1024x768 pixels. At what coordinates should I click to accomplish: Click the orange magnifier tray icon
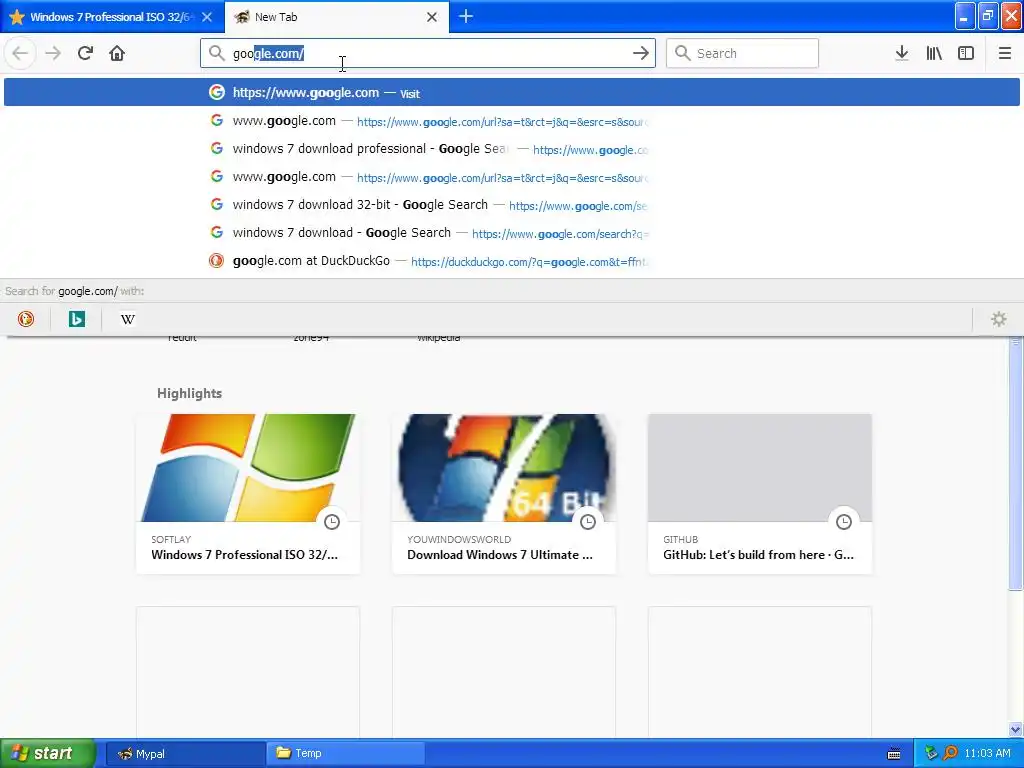950,753
